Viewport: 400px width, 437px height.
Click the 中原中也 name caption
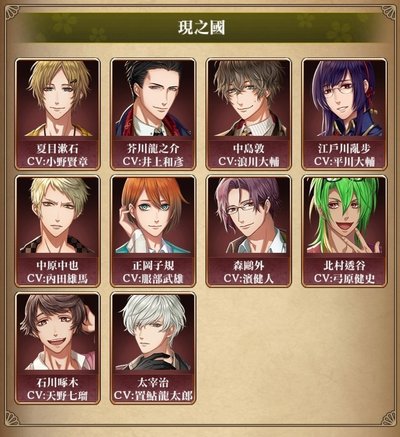[58, 265]
